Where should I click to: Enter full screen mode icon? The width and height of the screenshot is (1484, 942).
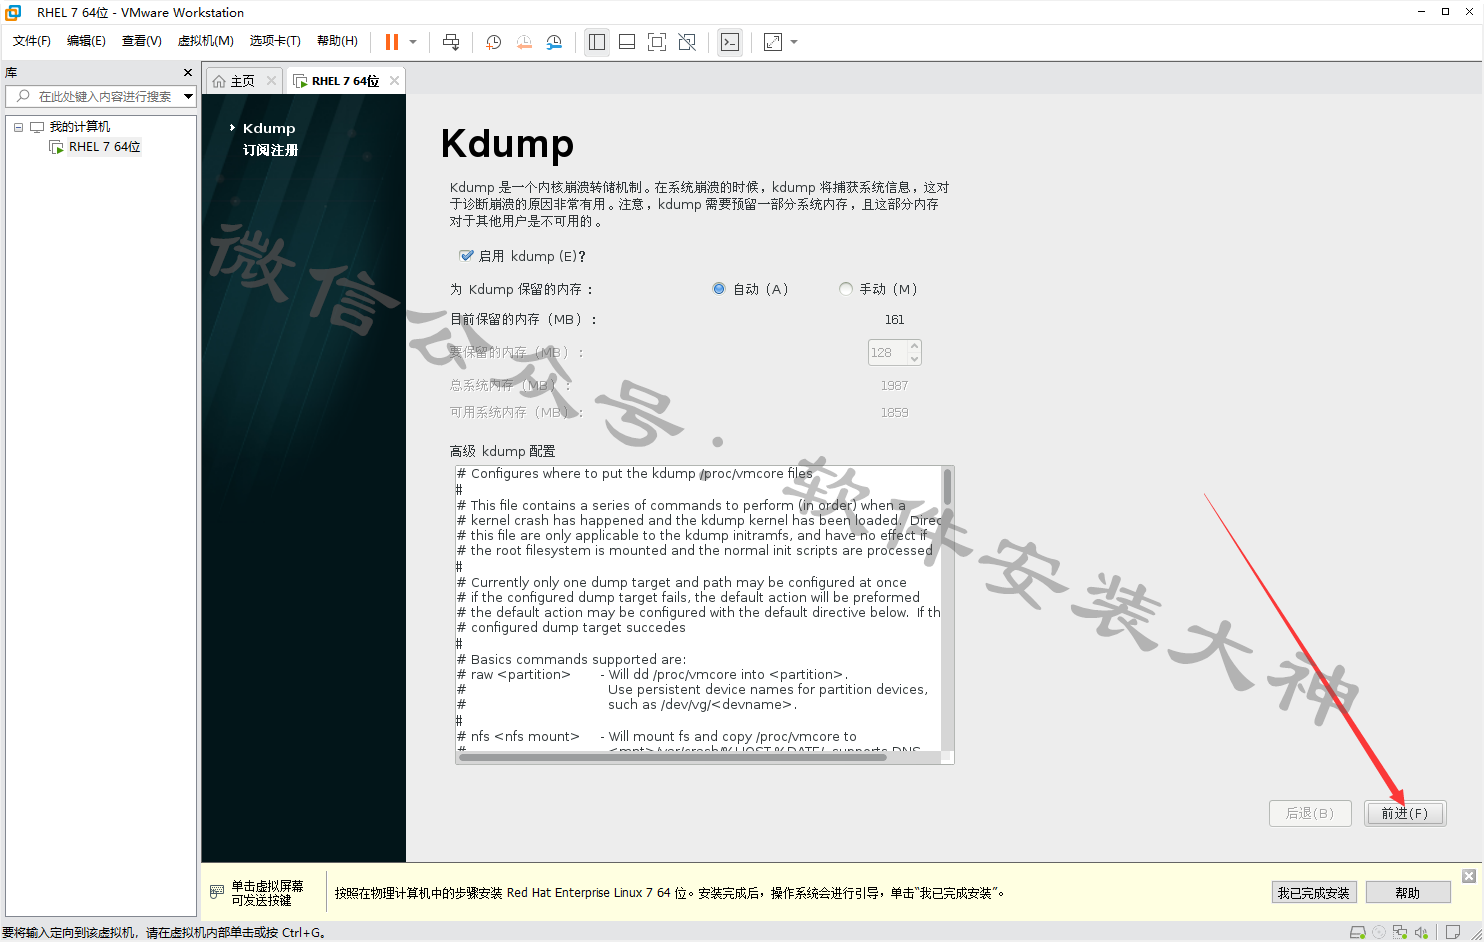click(657, 42)
